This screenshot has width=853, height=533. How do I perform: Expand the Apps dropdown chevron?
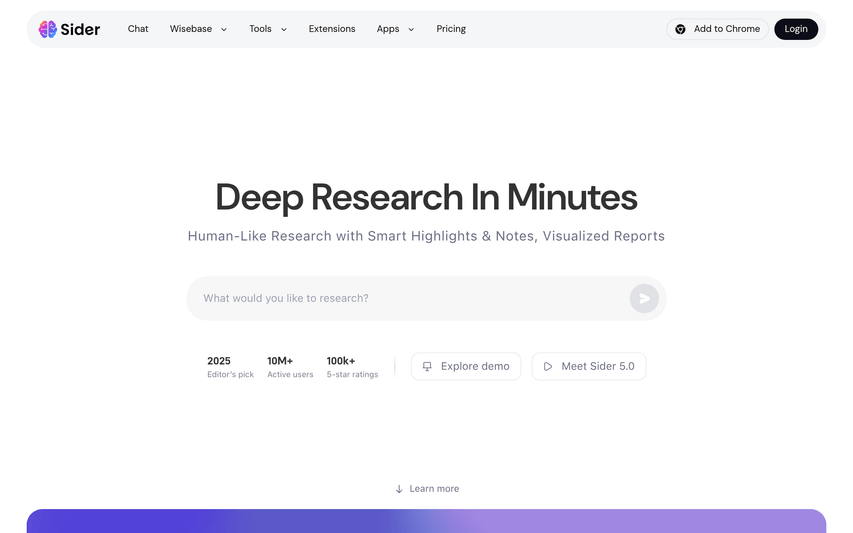tap(411, 30)
